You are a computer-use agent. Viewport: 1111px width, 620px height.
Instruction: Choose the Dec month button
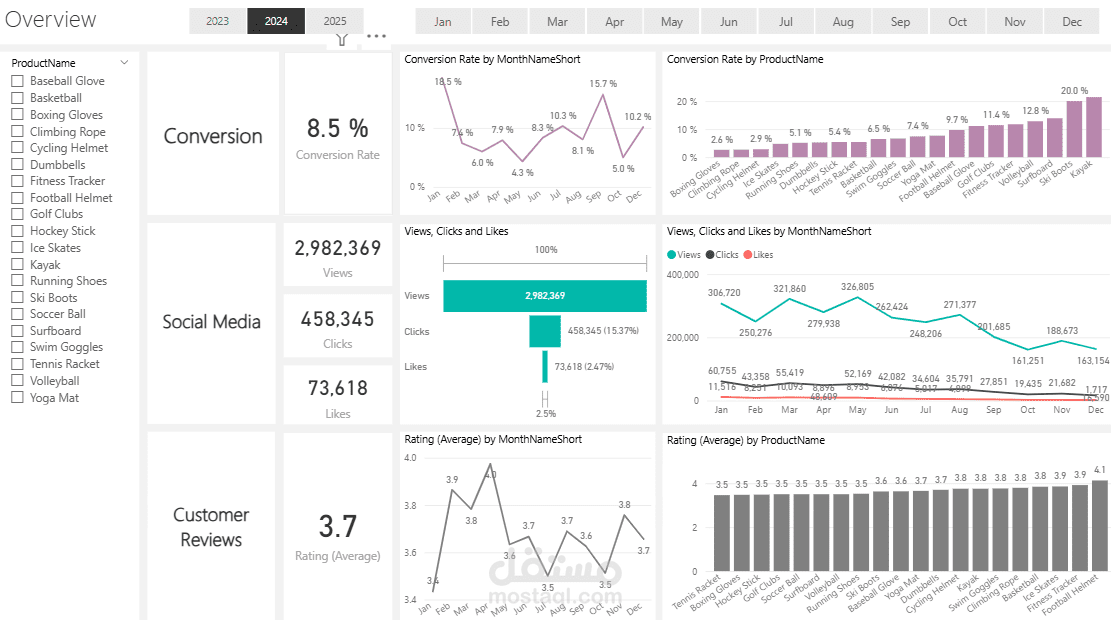coord(1072,21)
